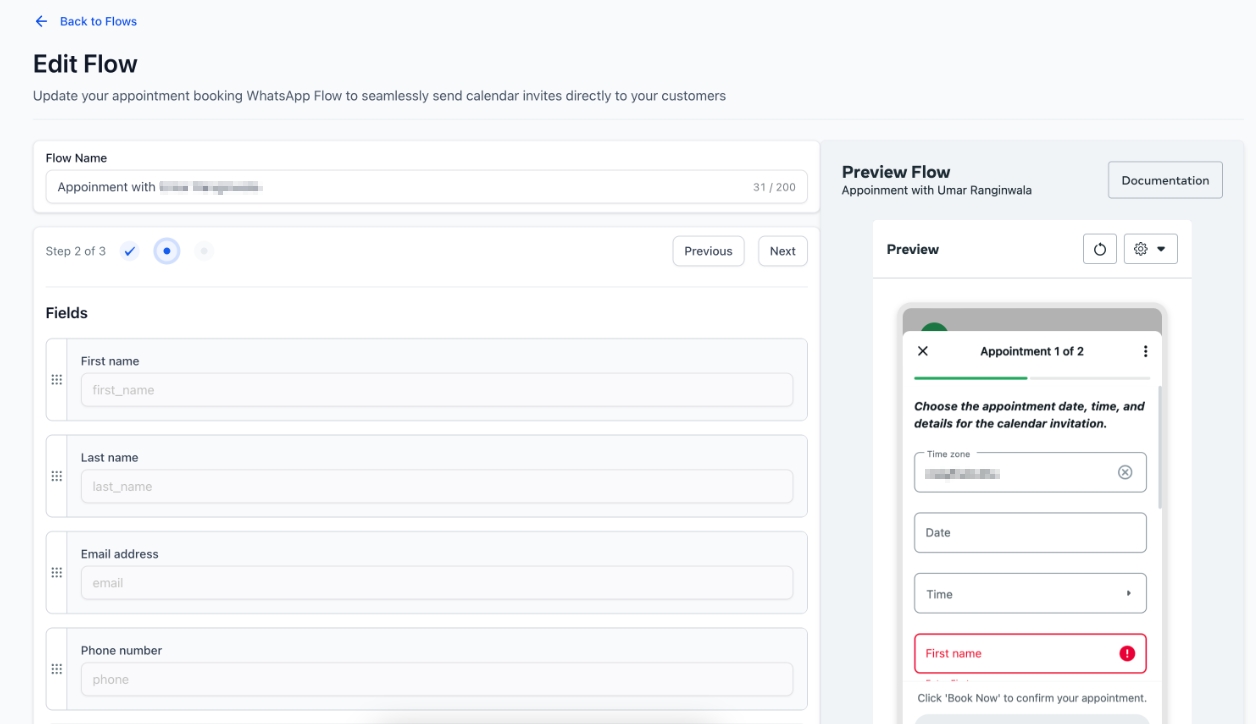Click the refresh preview icon button

pyautogui.click(x=1100, y=249)
